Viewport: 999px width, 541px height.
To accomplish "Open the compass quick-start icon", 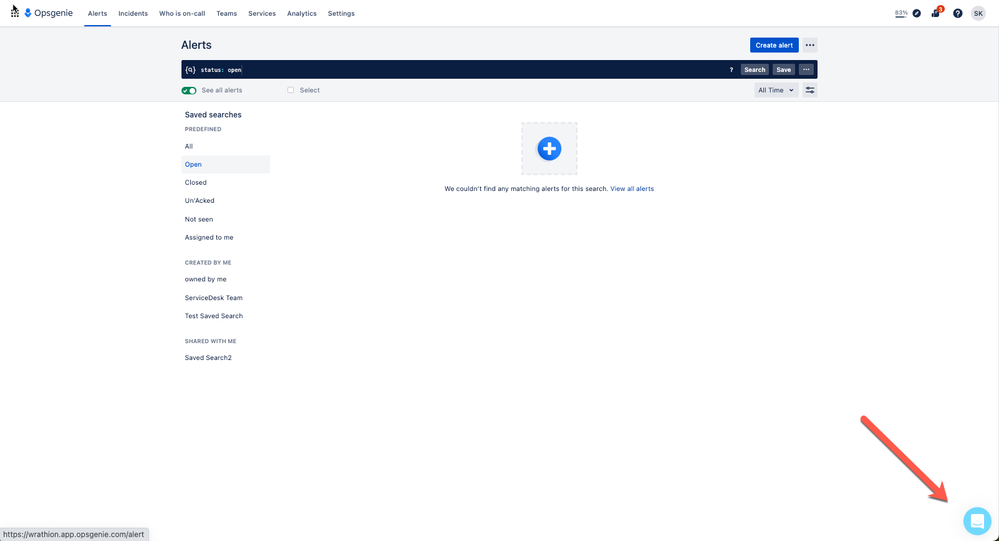I will pos(916,13).
